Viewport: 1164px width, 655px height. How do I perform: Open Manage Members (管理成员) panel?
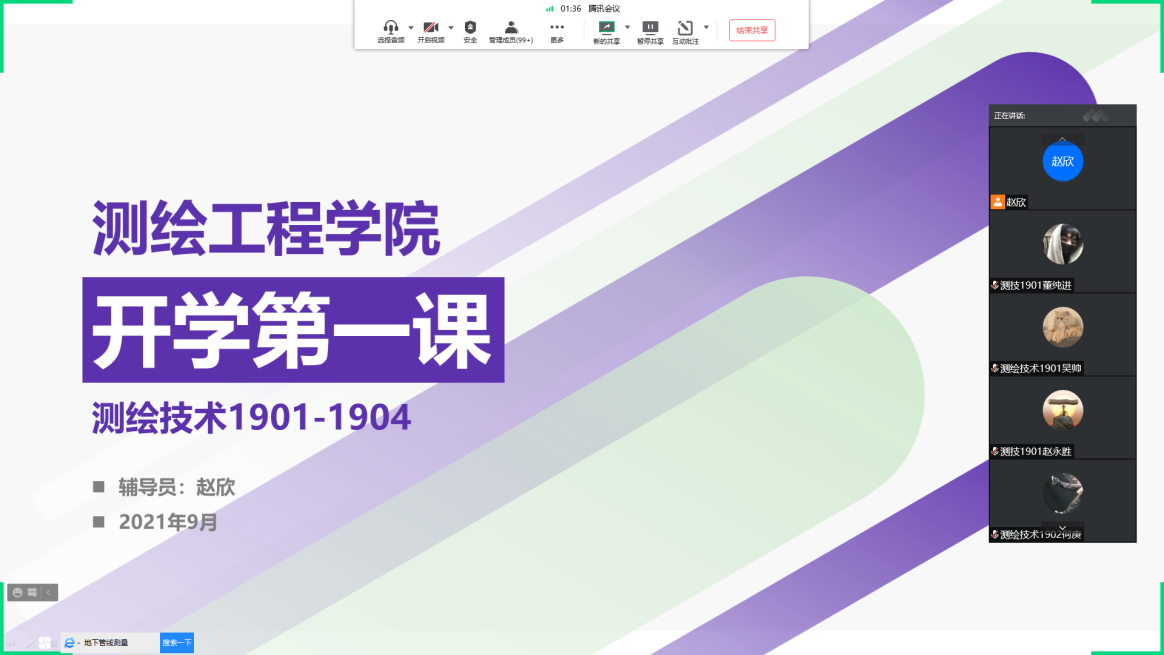[x=510, y=28]
